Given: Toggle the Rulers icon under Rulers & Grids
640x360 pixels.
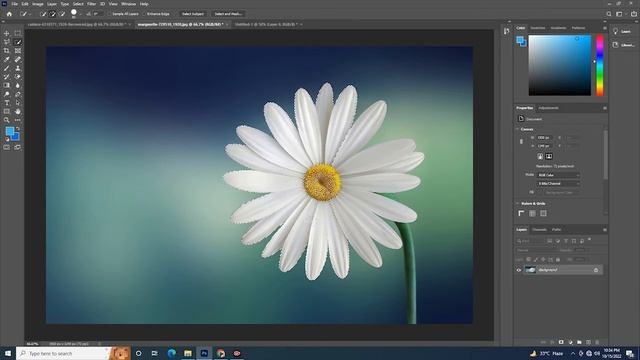Looking at the screenshot, I should tap(521, 213).
